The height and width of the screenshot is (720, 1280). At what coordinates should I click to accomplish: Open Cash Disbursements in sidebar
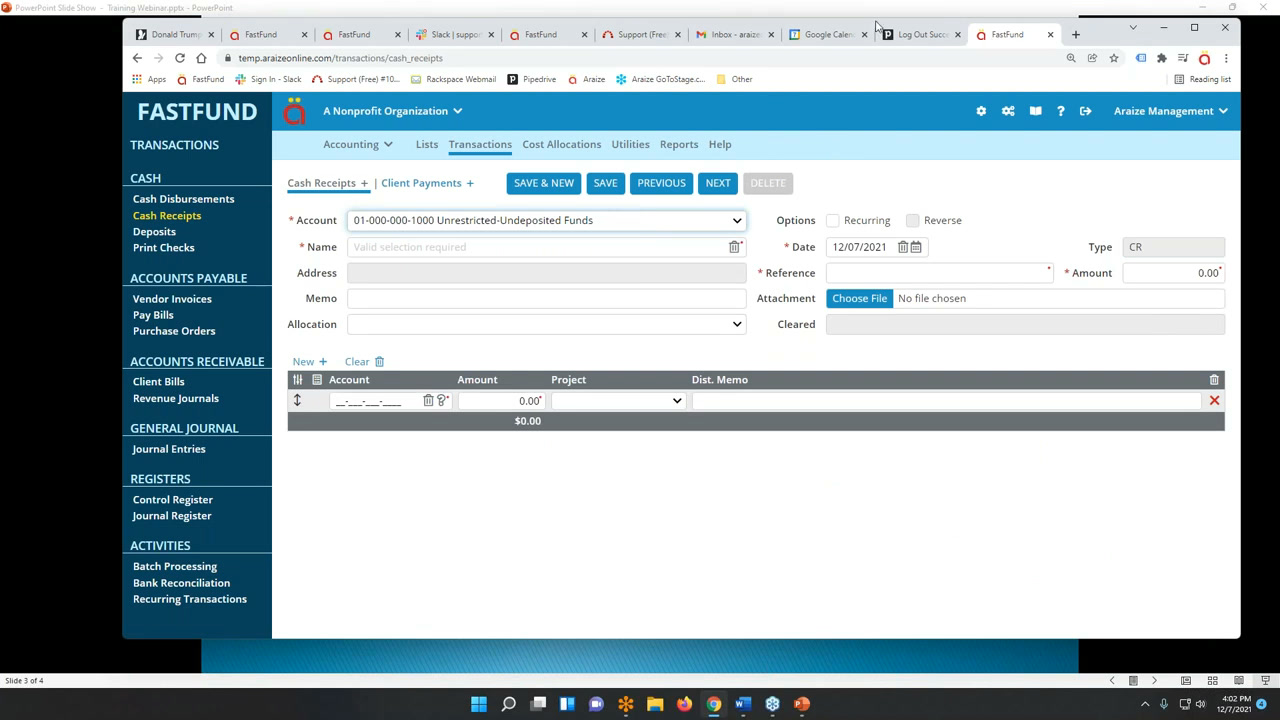[x=184, y=199]
